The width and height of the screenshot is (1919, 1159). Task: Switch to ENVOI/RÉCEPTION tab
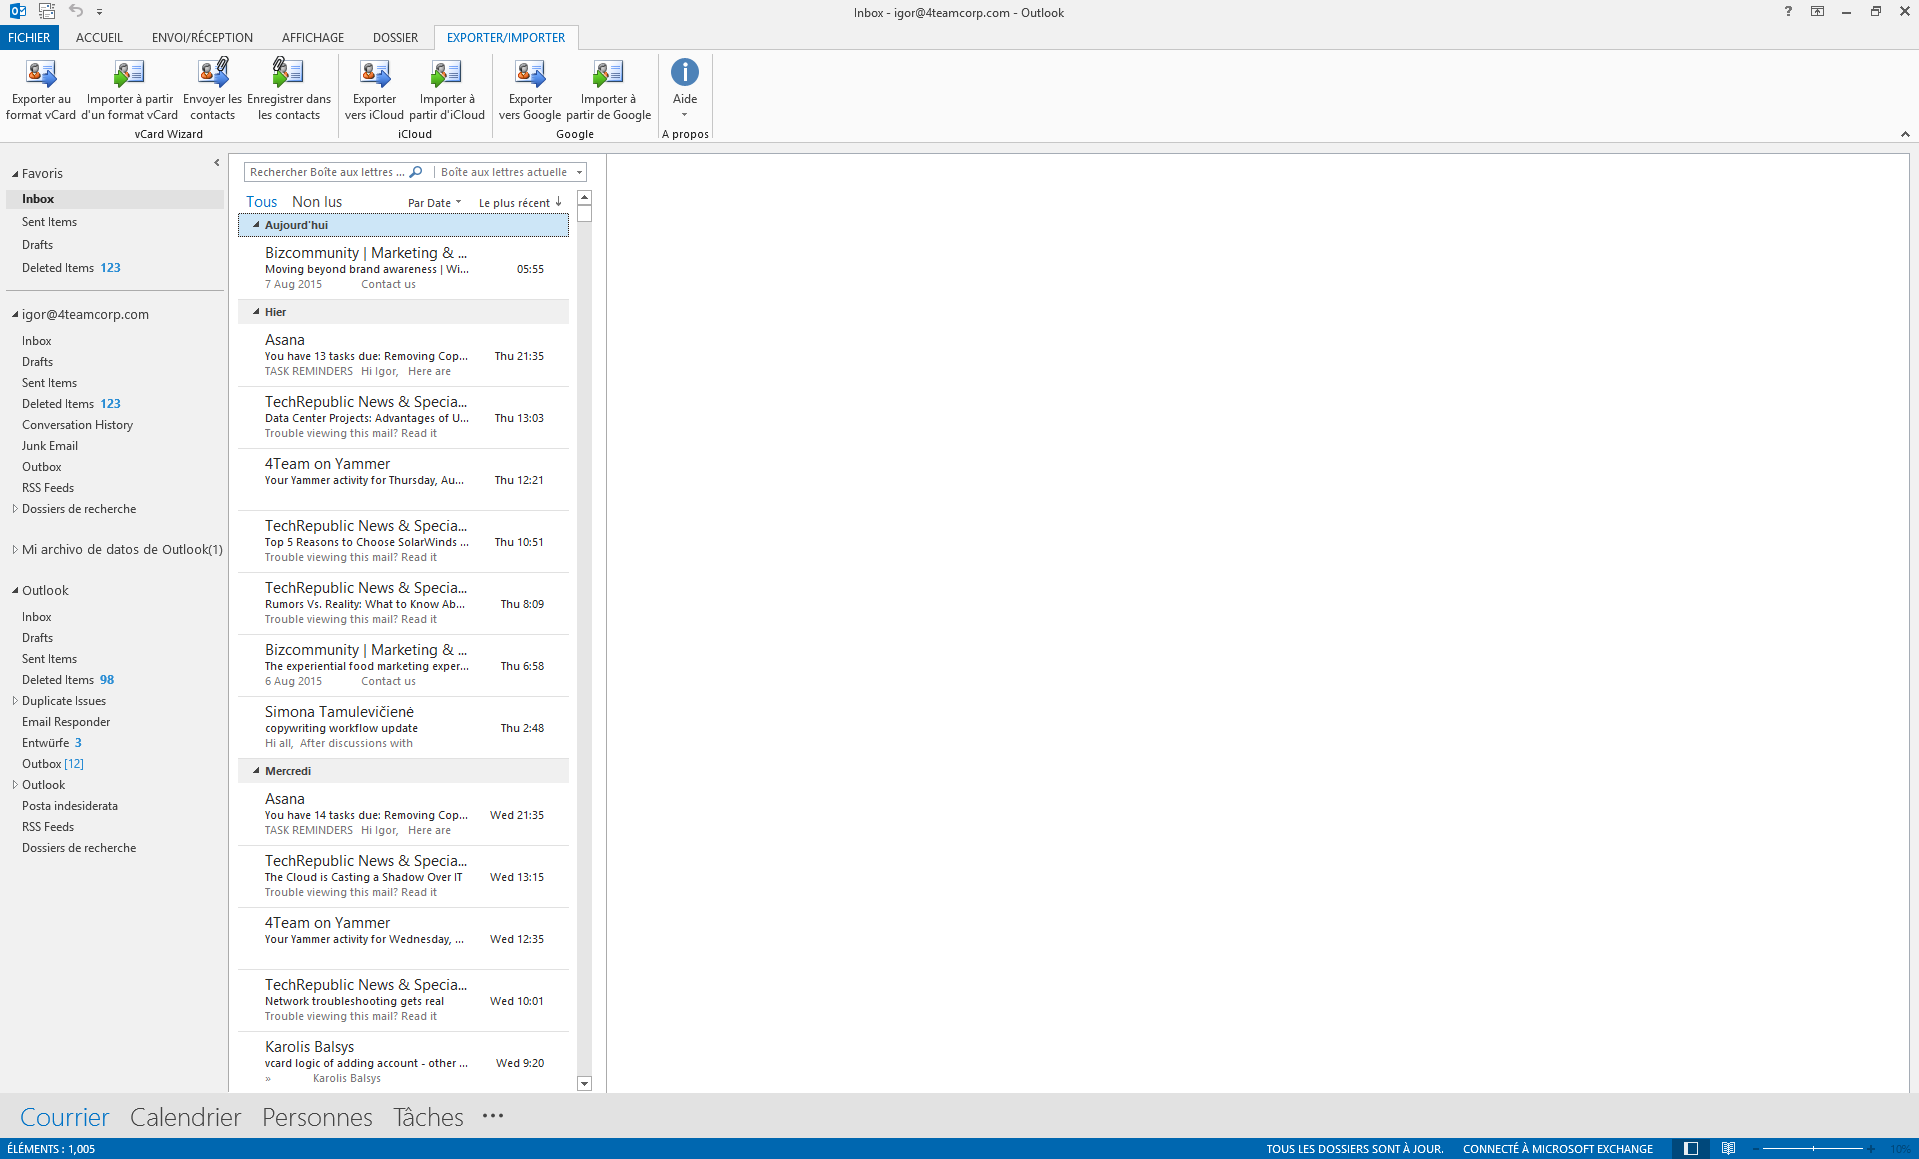point(202,37)
